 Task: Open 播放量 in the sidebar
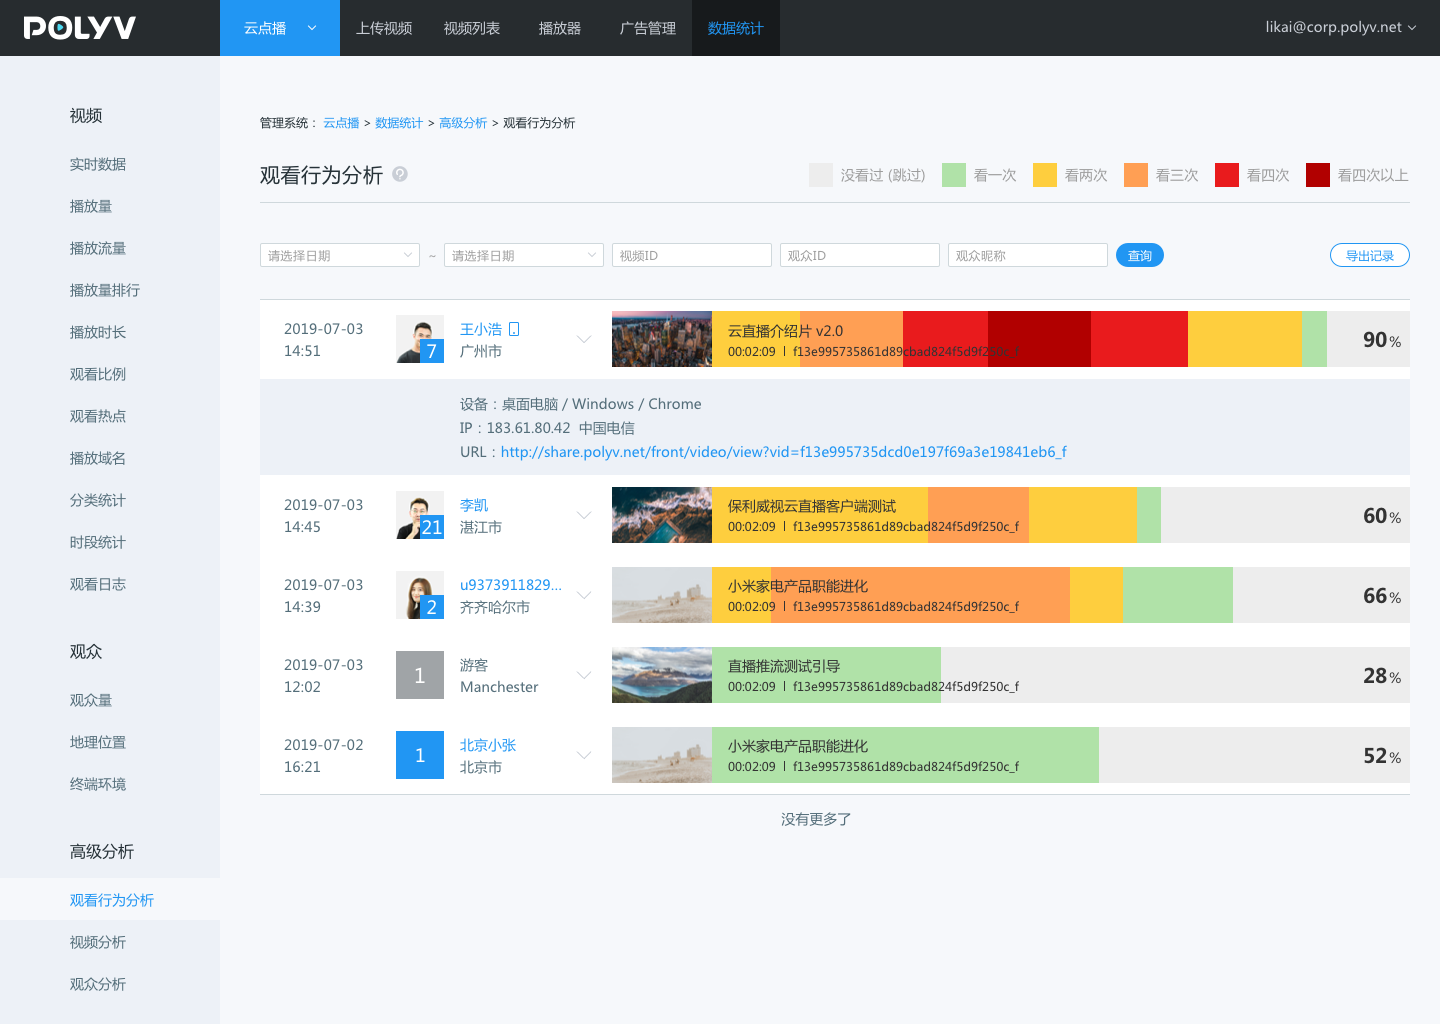pyautogui.click(x=91, y=206)
